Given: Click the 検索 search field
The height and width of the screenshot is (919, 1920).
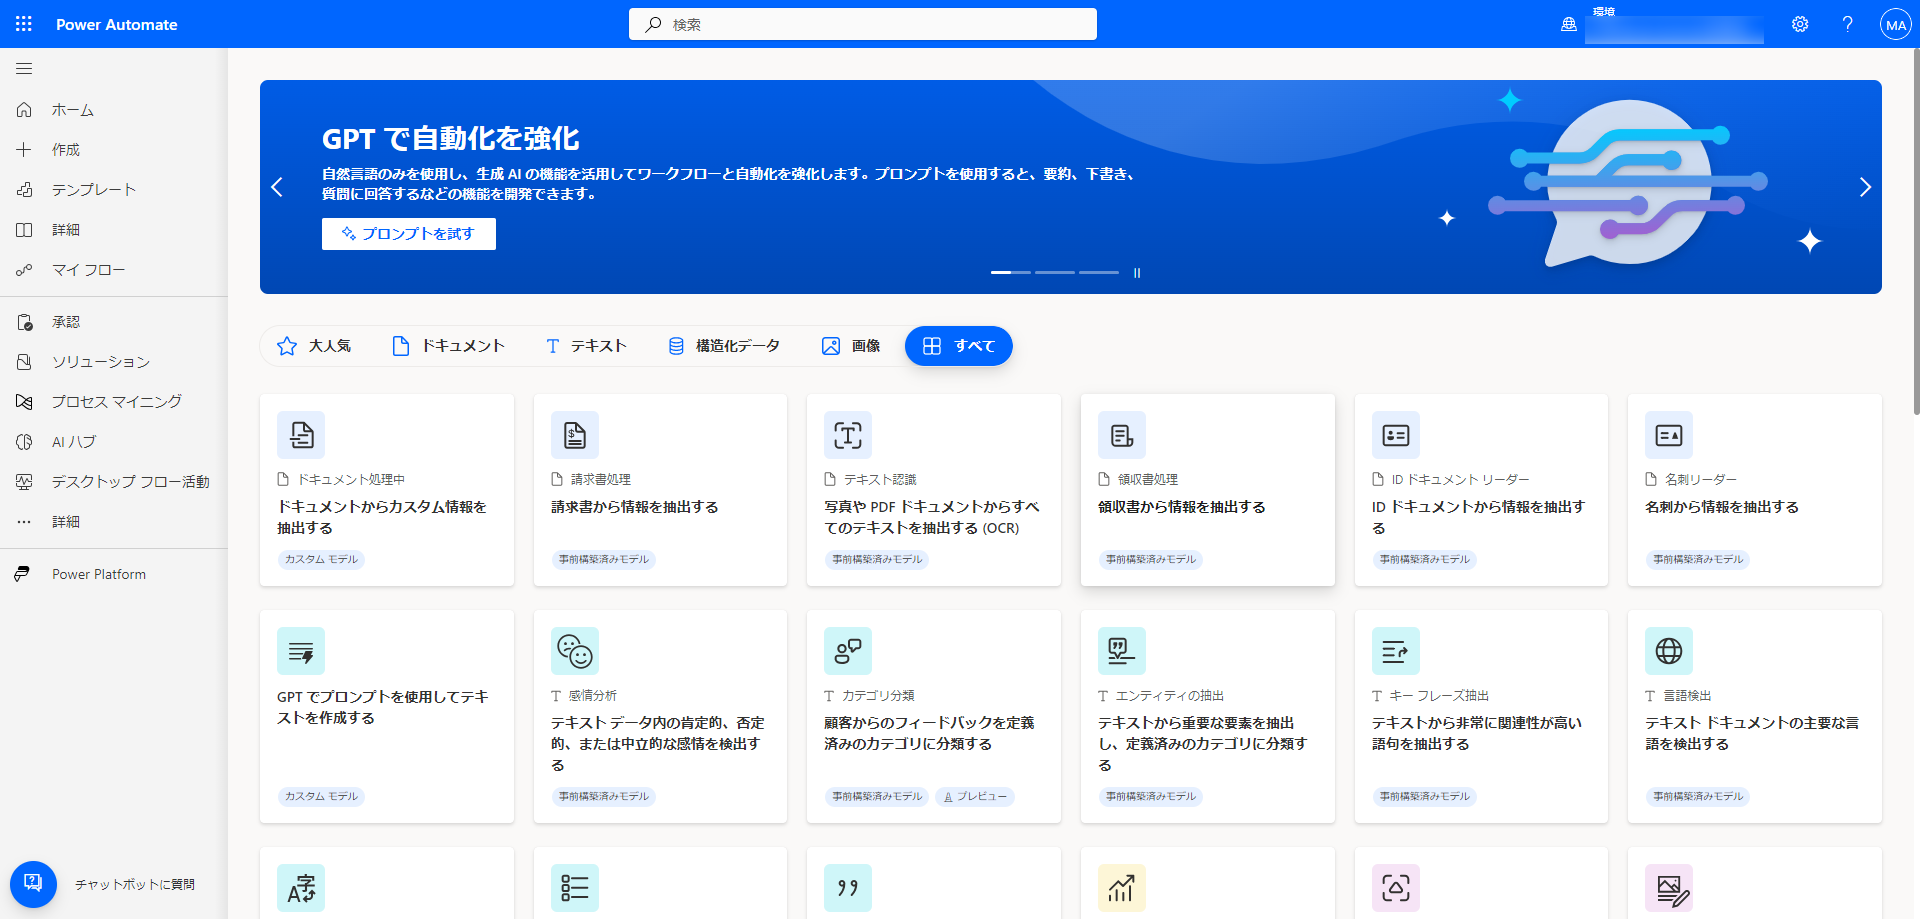Looking at the screenshot, I should [x=863, y=24].
